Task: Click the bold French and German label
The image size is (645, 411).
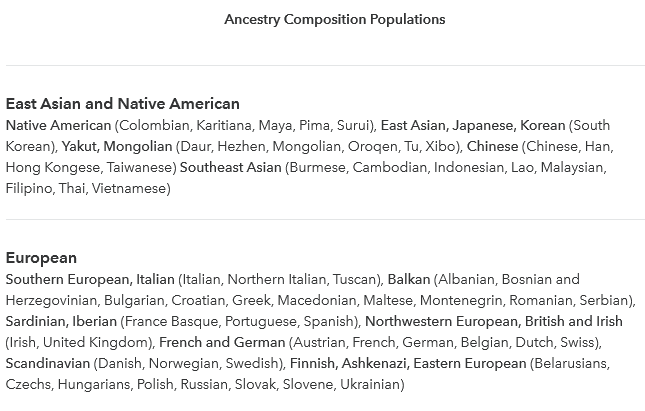Action: coord(222,342)
